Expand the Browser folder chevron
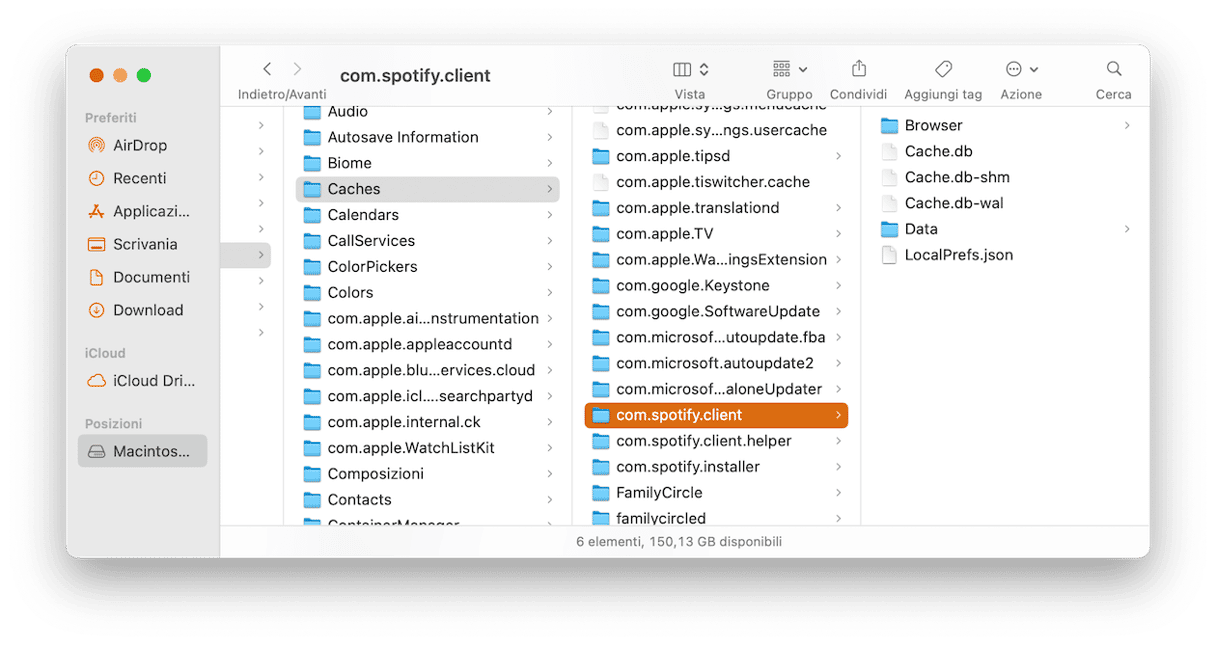The height and width of the screenshot is (645, 1216). click(1127, 126)
